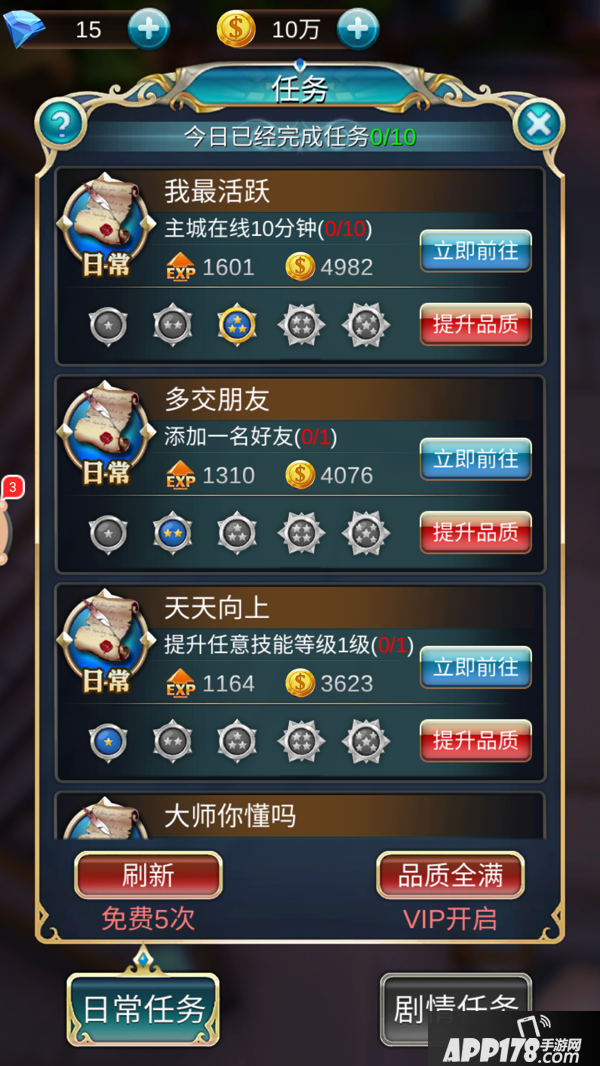Screen dimensions: 600x1066
Task: Upgrade 多交朋友 quest quality with 提升品质
Action: (x=476, y=532)
